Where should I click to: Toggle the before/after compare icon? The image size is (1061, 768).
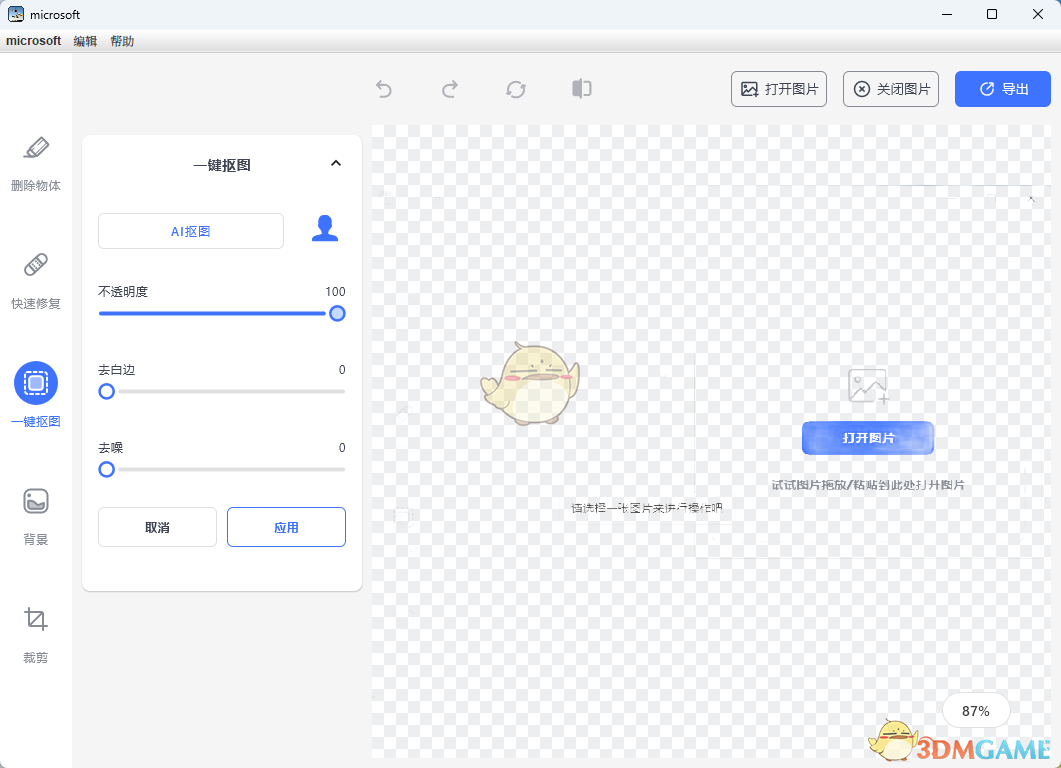click(582, 89)
